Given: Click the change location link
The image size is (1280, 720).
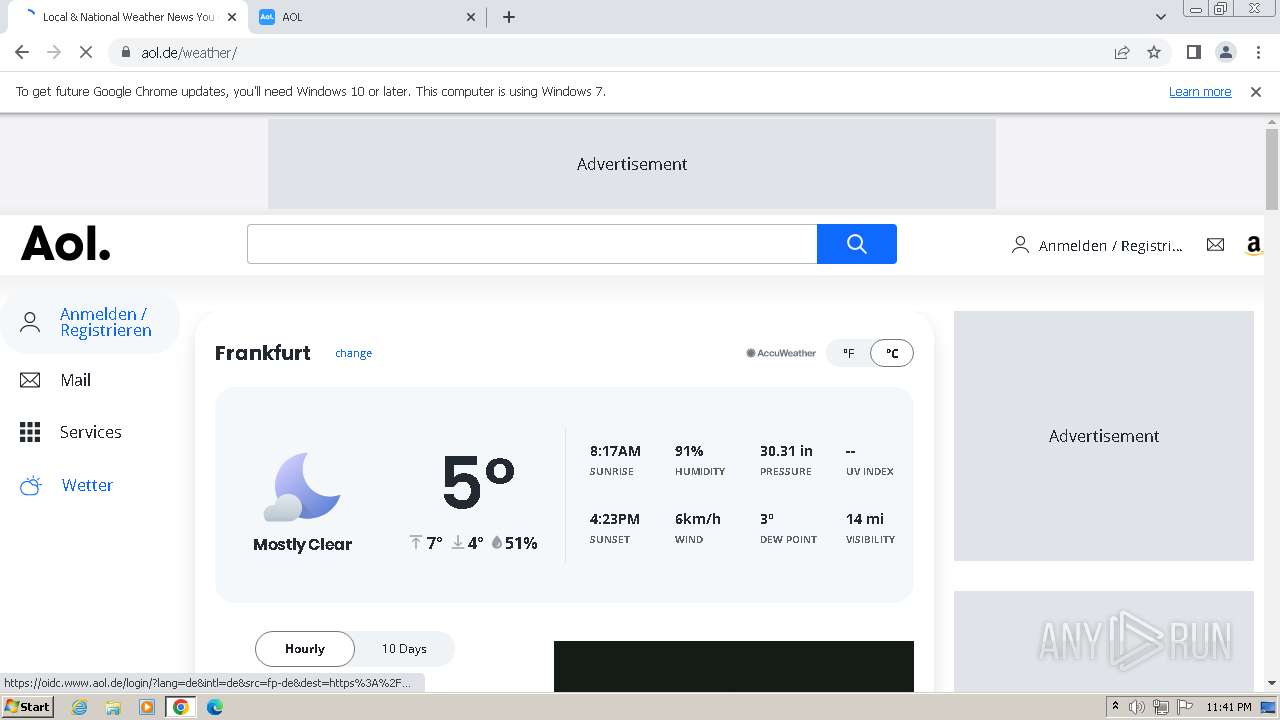Looking at the screenshot, I should pyautogui.click(x=353, y=353).
